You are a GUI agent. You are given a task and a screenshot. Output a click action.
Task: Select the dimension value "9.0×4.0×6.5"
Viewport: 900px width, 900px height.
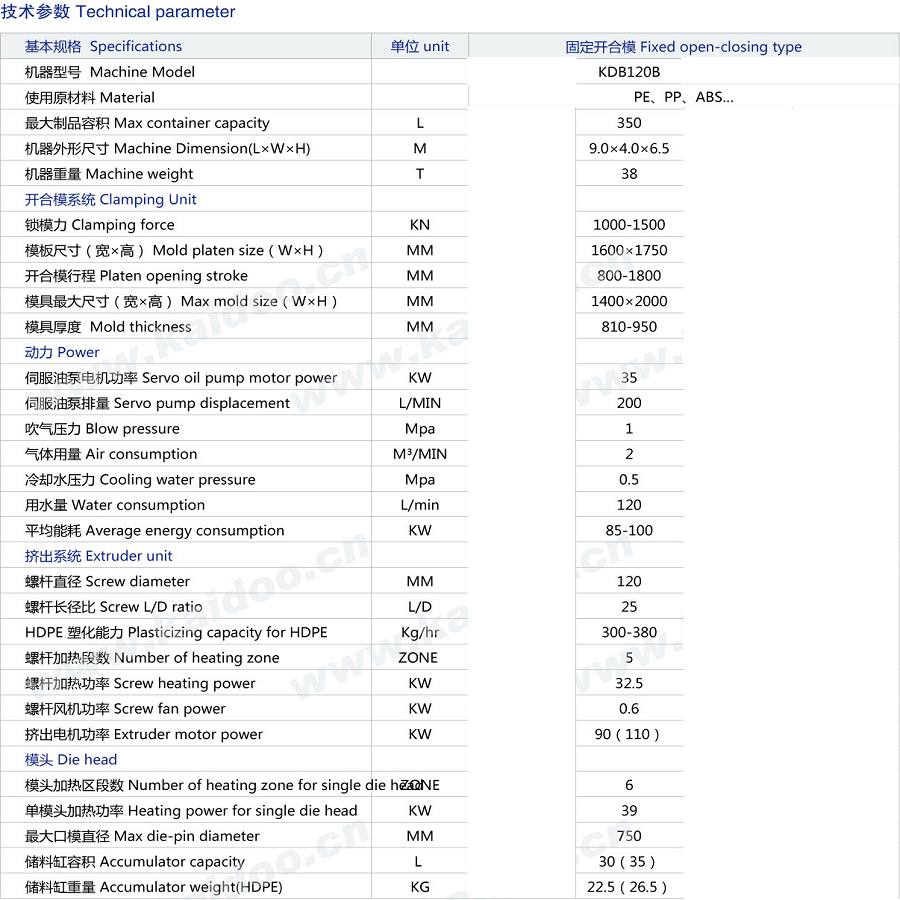[629, 149]
